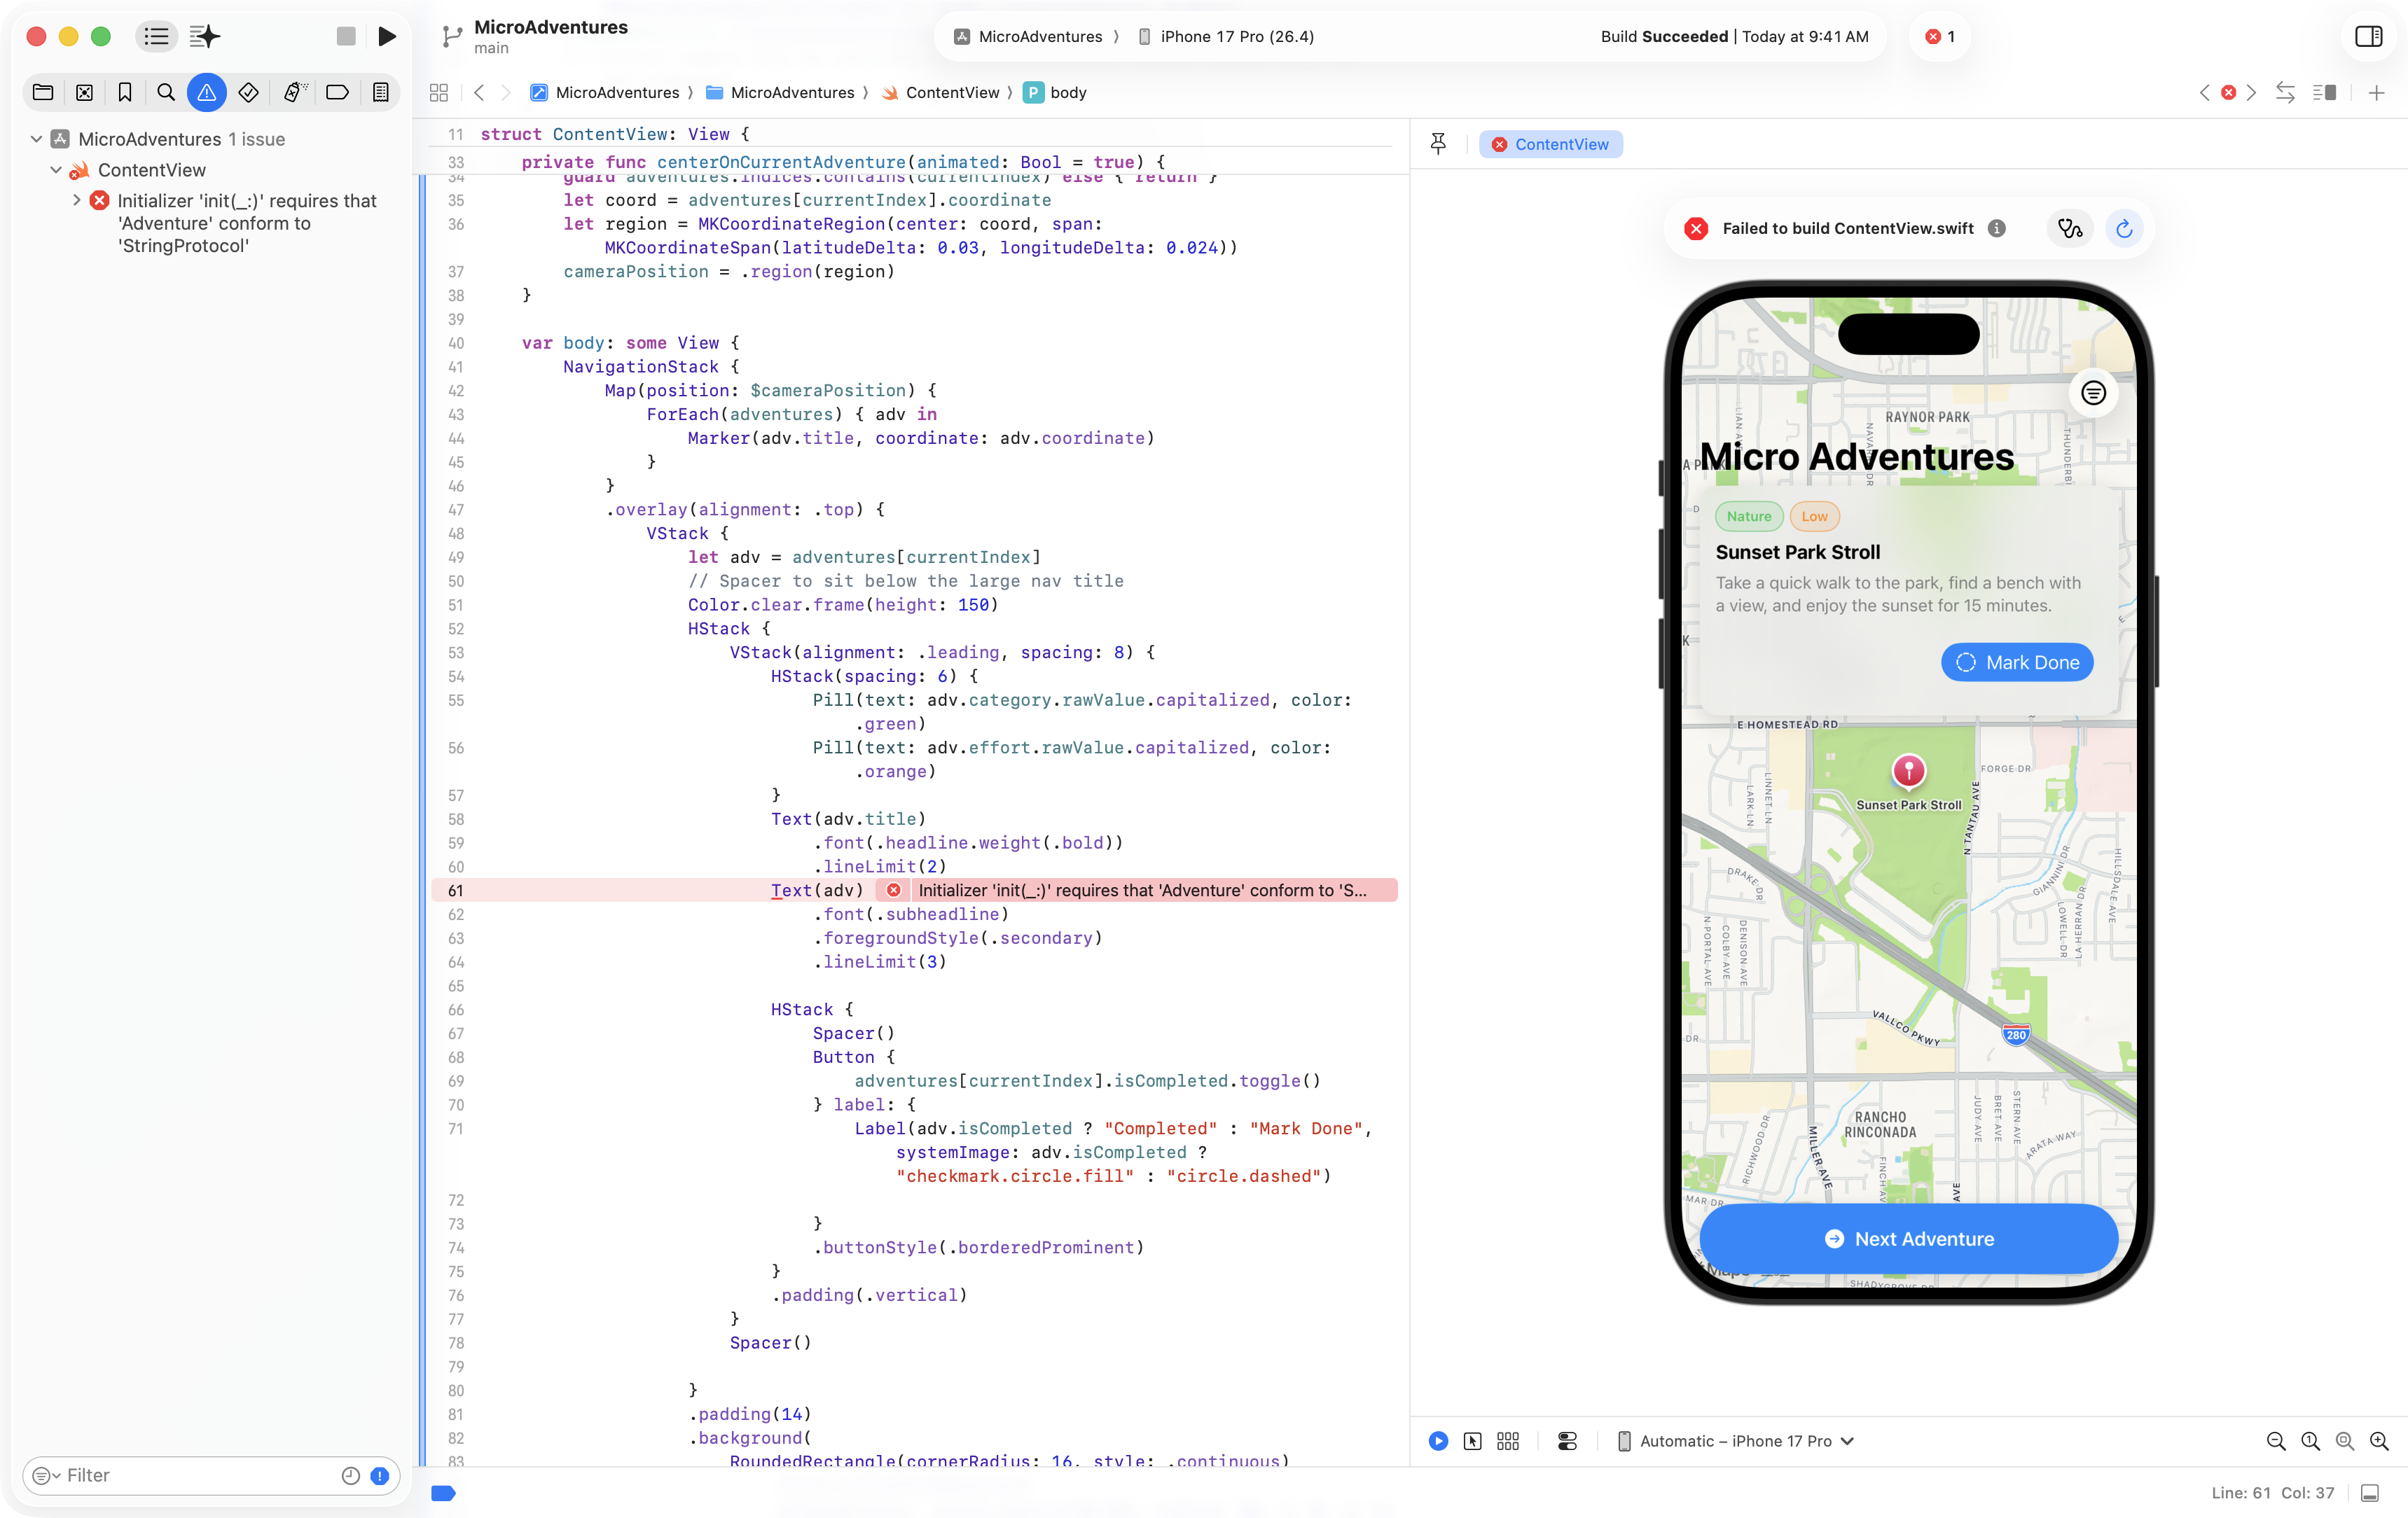
Task: Toggle the inspector panel visibility
Action: (2368, 37)
